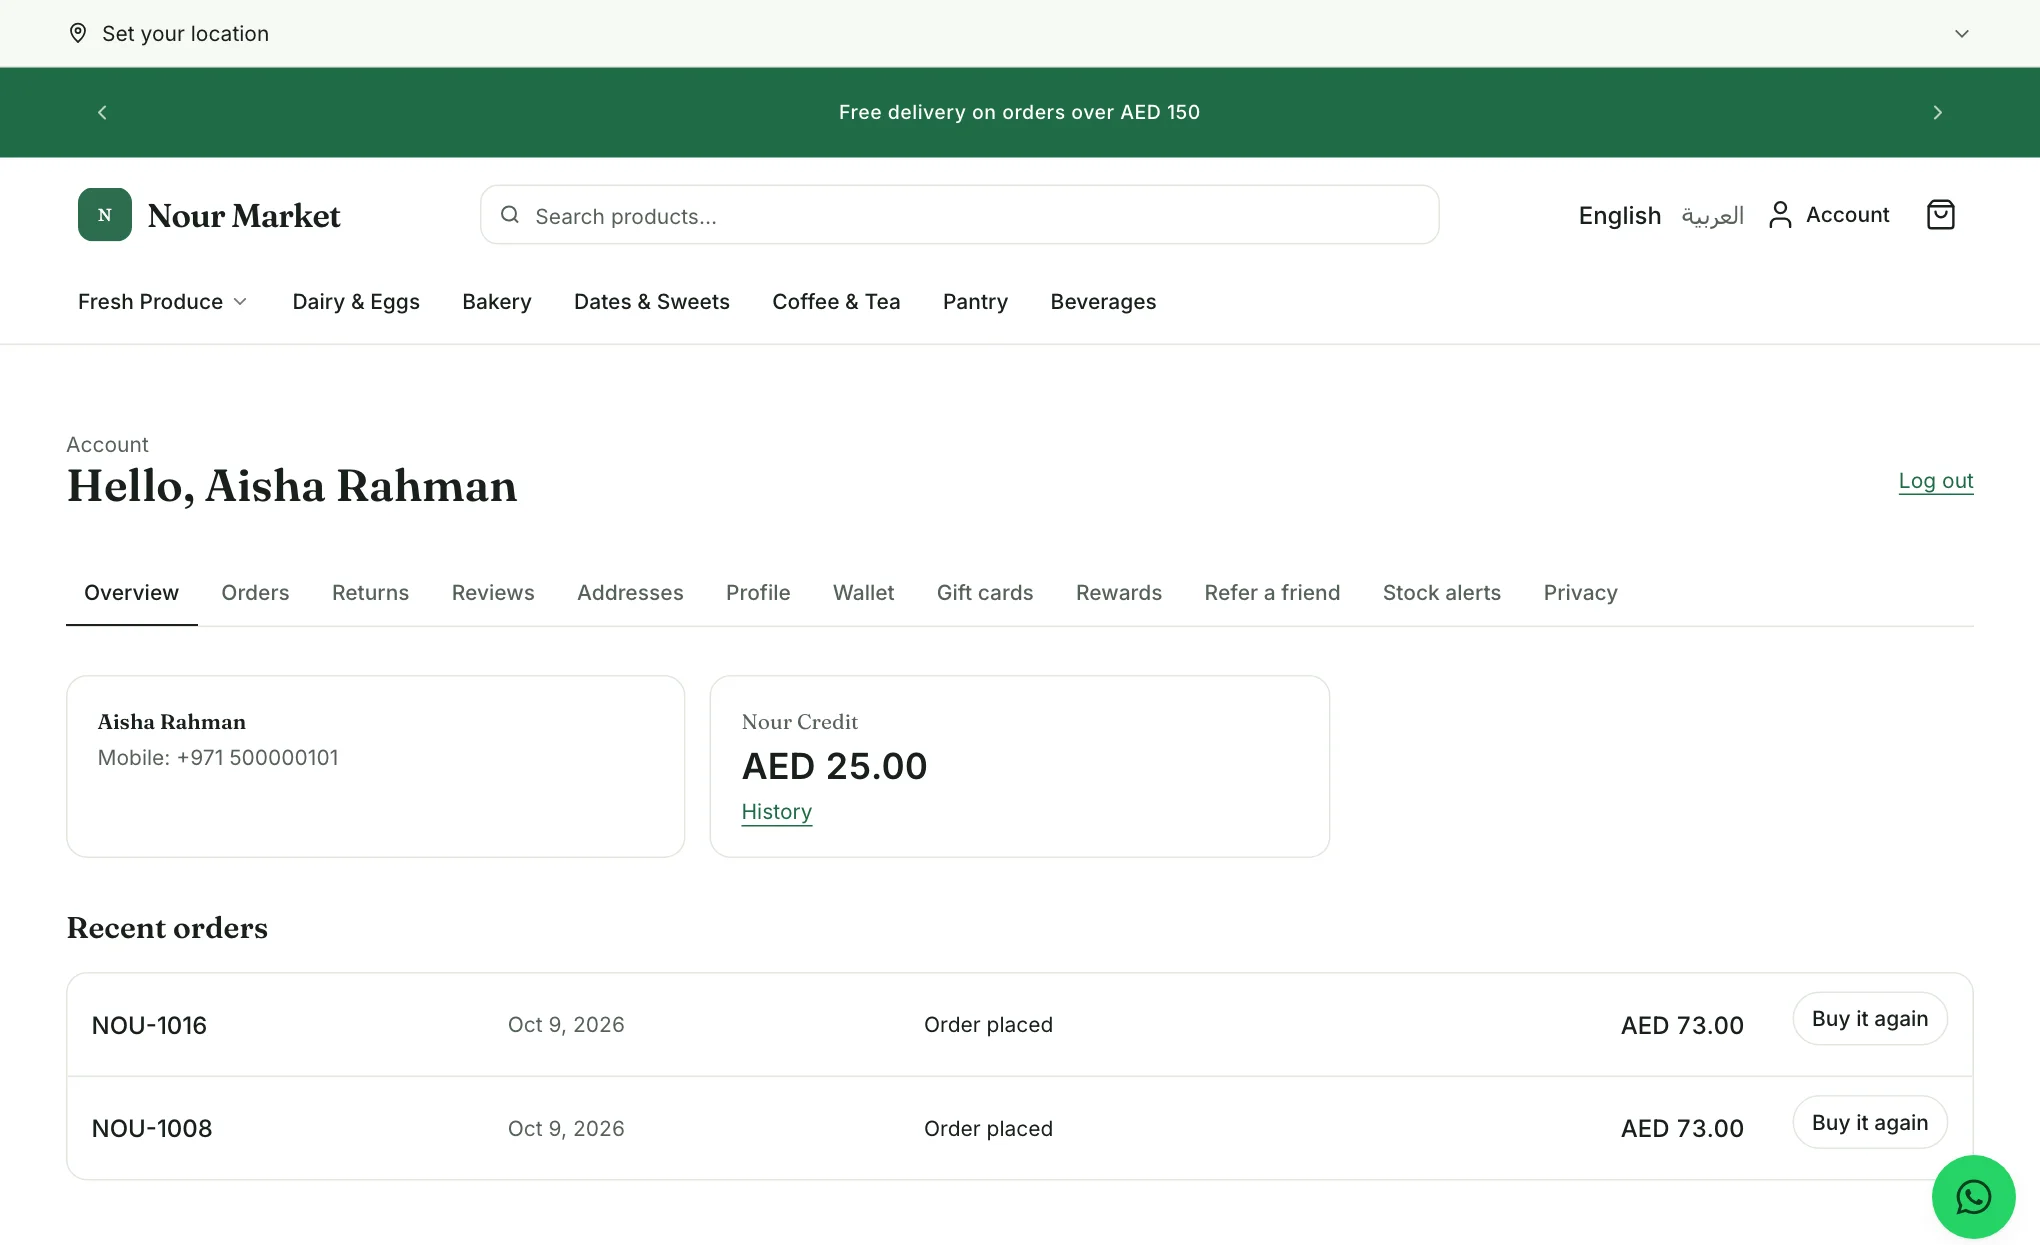The image size is (2040, 1245).
Task: Switch to Refer a friend tab
Action: tap(1272, 593)
